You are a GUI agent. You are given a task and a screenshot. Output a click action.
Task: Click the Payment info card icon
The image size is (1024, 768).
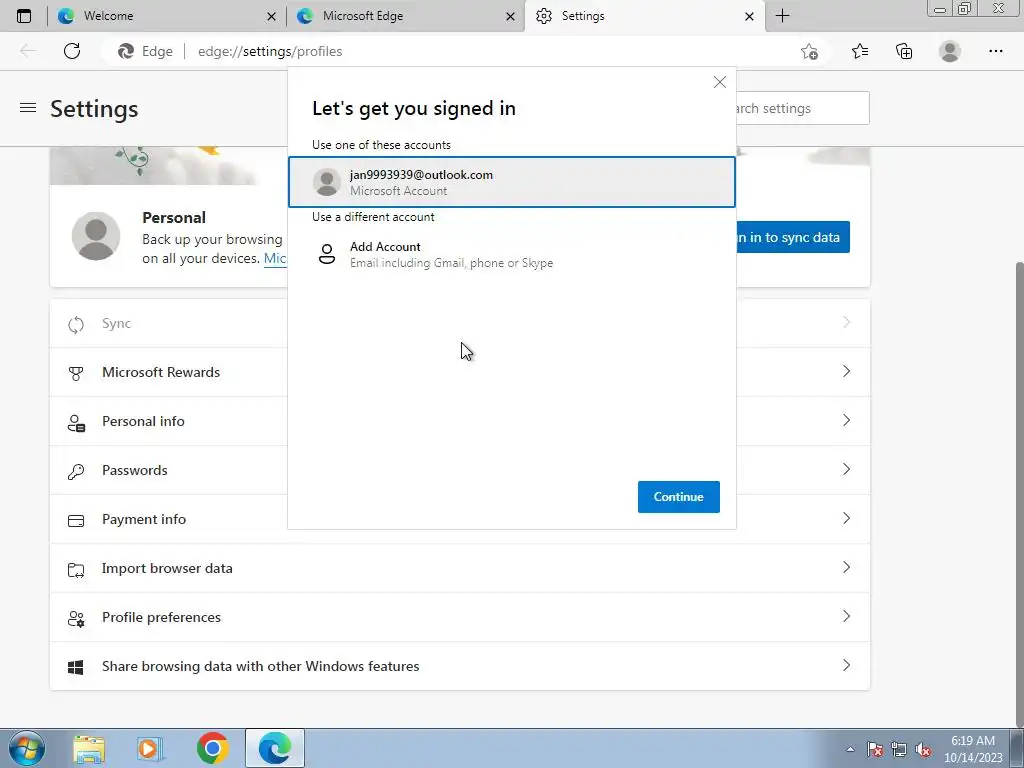76,520
